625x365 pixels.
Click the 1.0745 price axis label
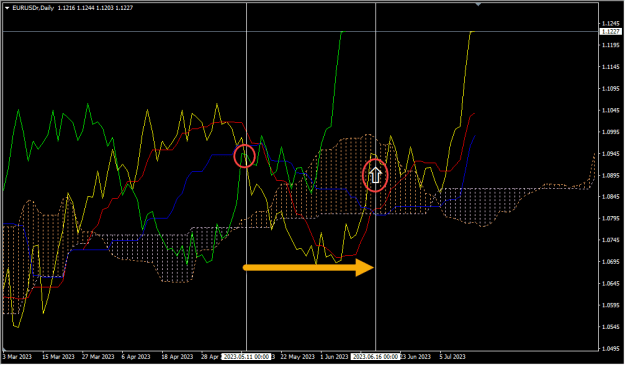click(611, 240)
